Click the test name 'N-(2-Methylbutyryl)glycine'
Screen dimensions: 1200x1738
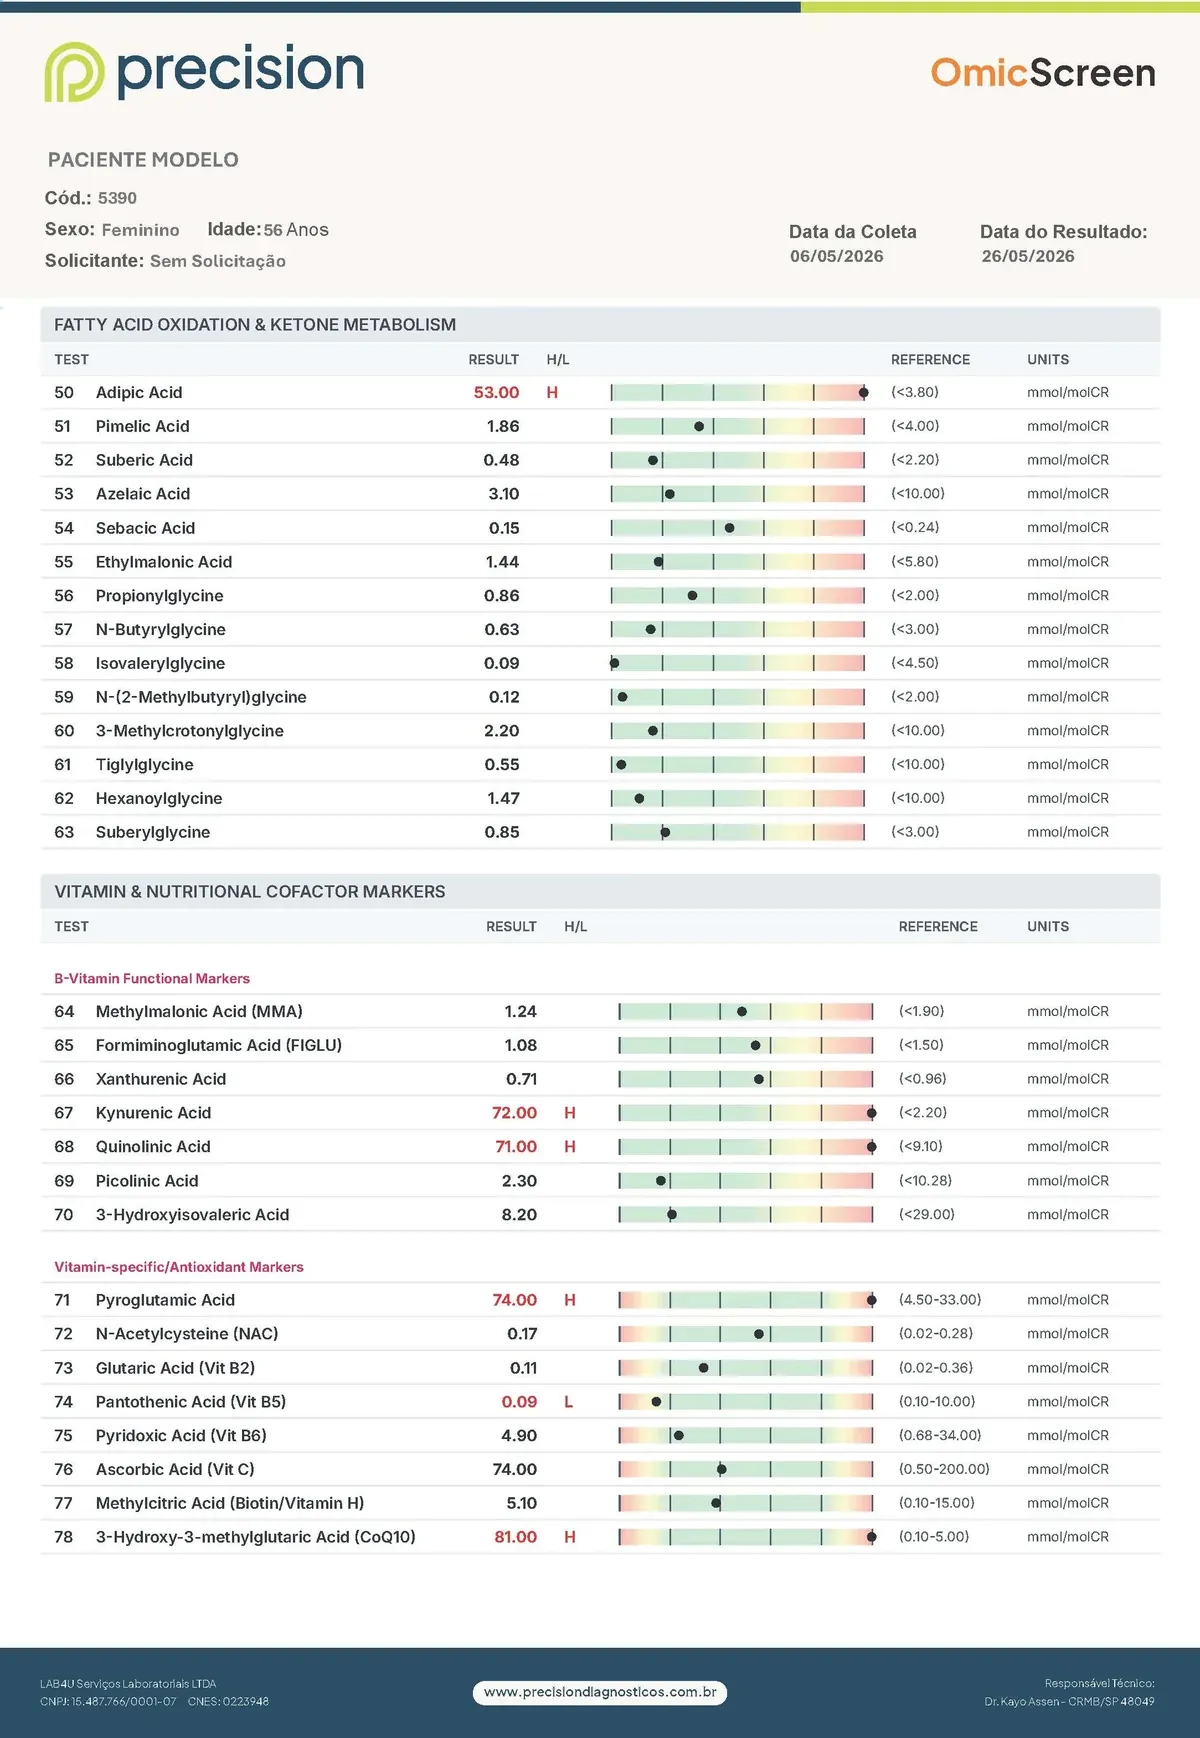tap(201, 697)
